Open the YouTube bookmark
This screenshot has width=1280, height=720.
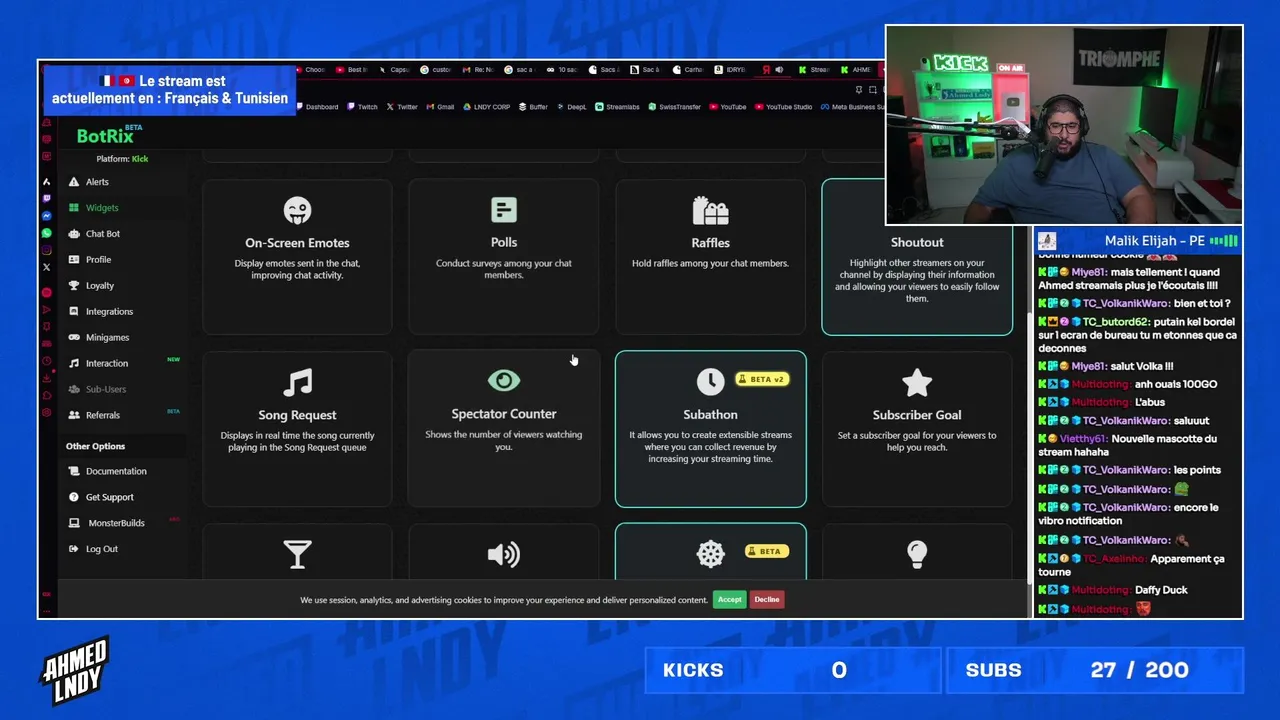(x=728, y=107)
